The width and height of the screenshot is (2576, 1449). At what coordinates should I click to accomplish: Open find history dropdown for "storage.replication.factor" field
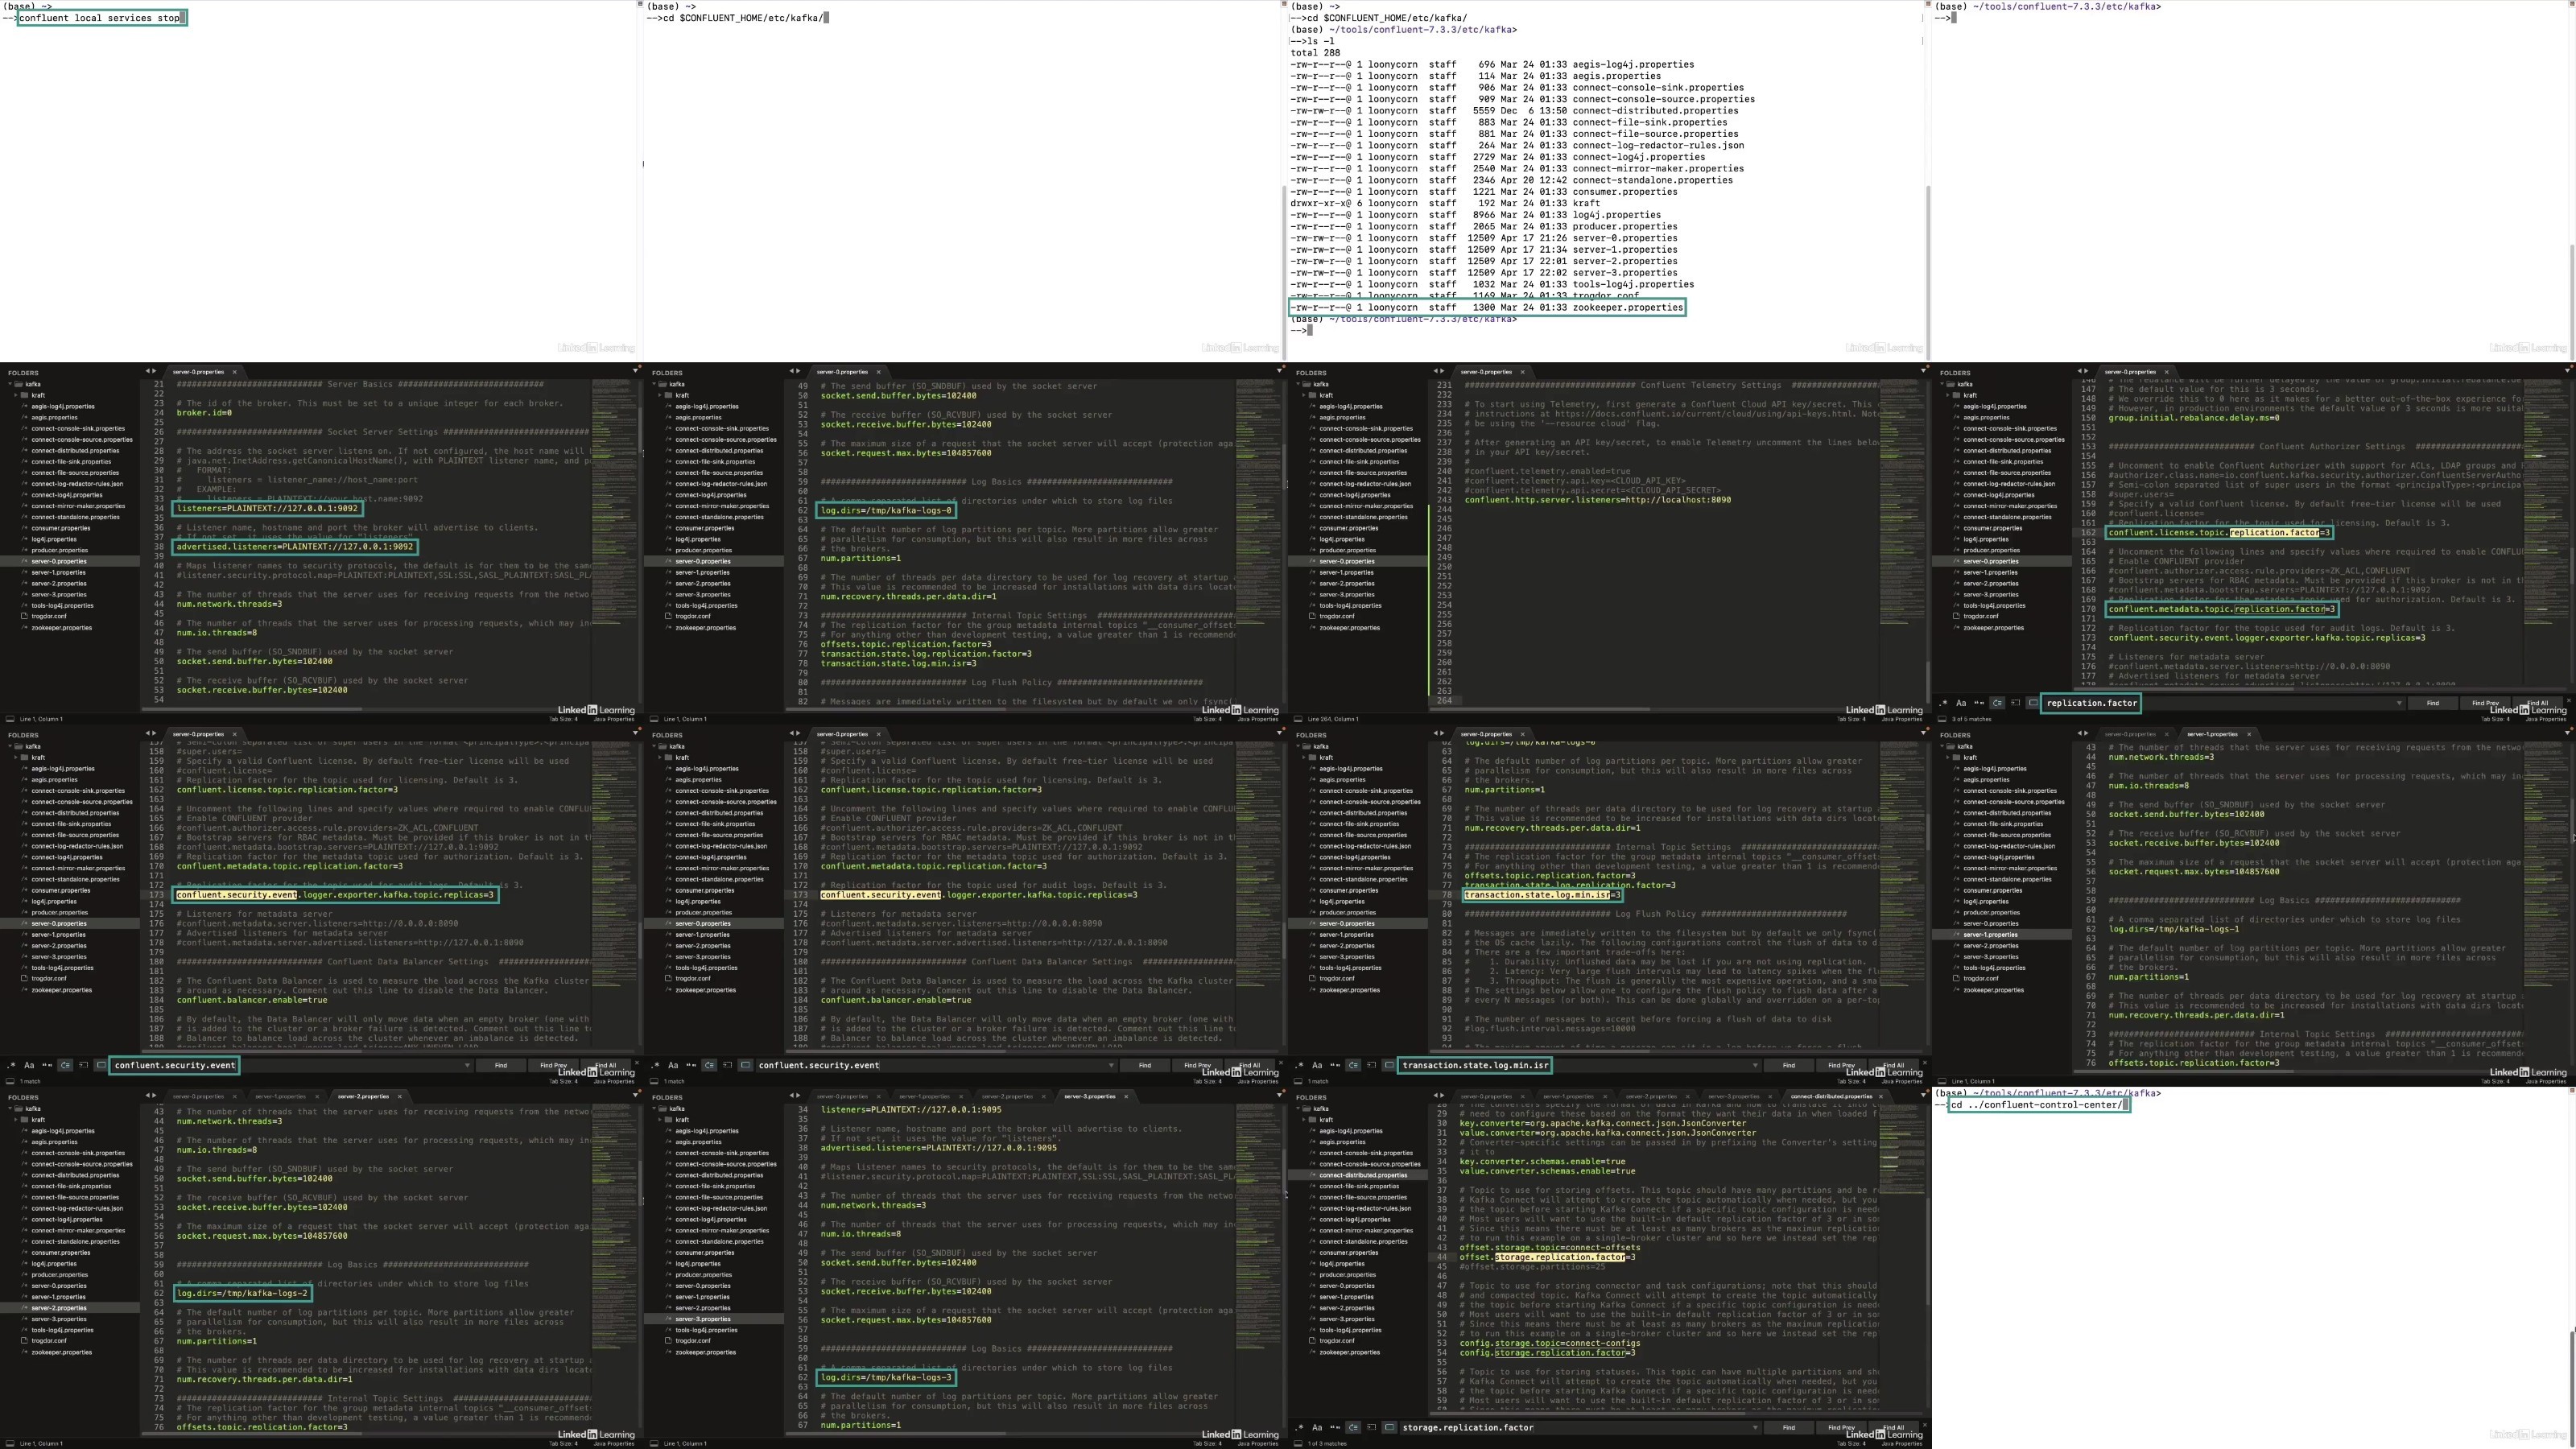coord(1756,1427)
